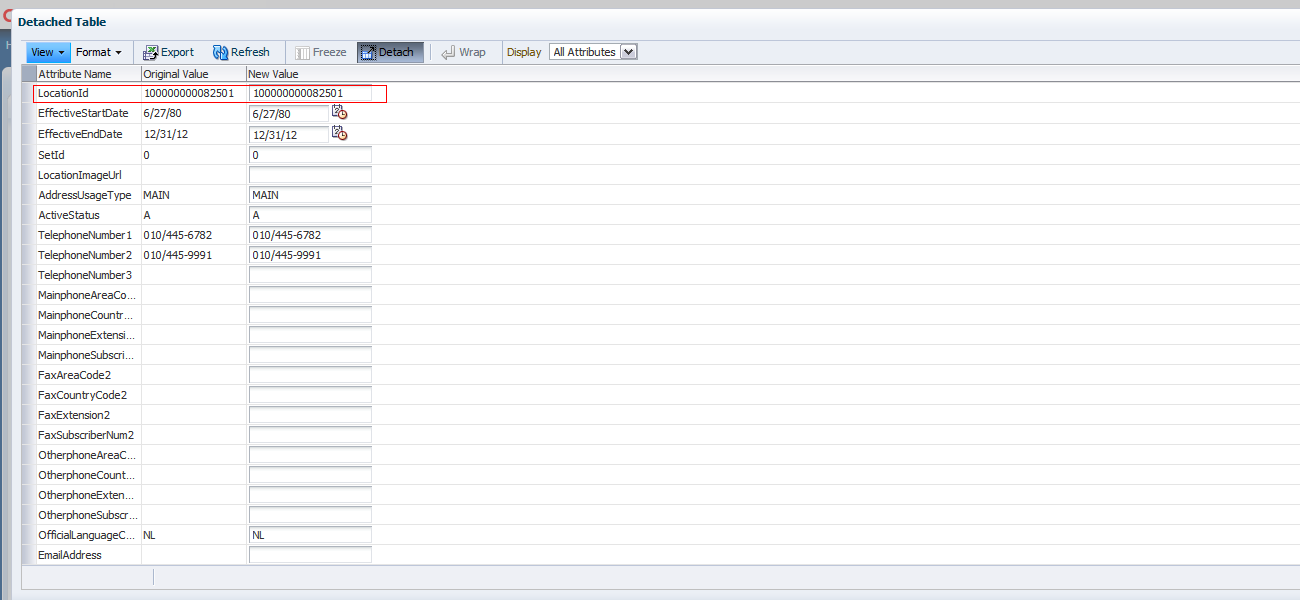Click the Export button label
Viewport: 1300px width, 600px height.
pyautogui.click(x=177, y=52)
